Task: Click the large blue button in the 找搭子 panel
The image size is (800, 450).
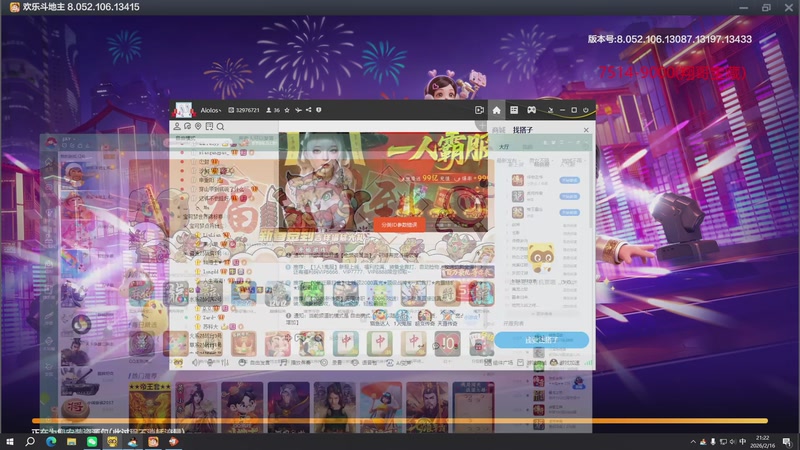Action: (541, 340)
